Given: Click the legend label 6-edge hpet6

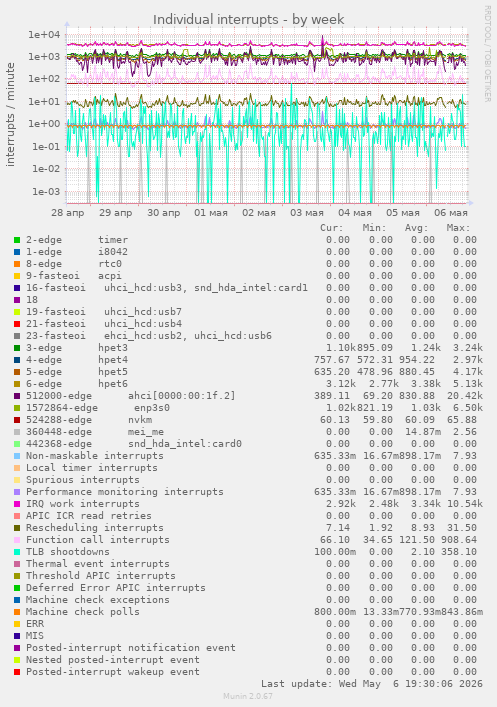Looking at the screenshot, I should 77,384.
